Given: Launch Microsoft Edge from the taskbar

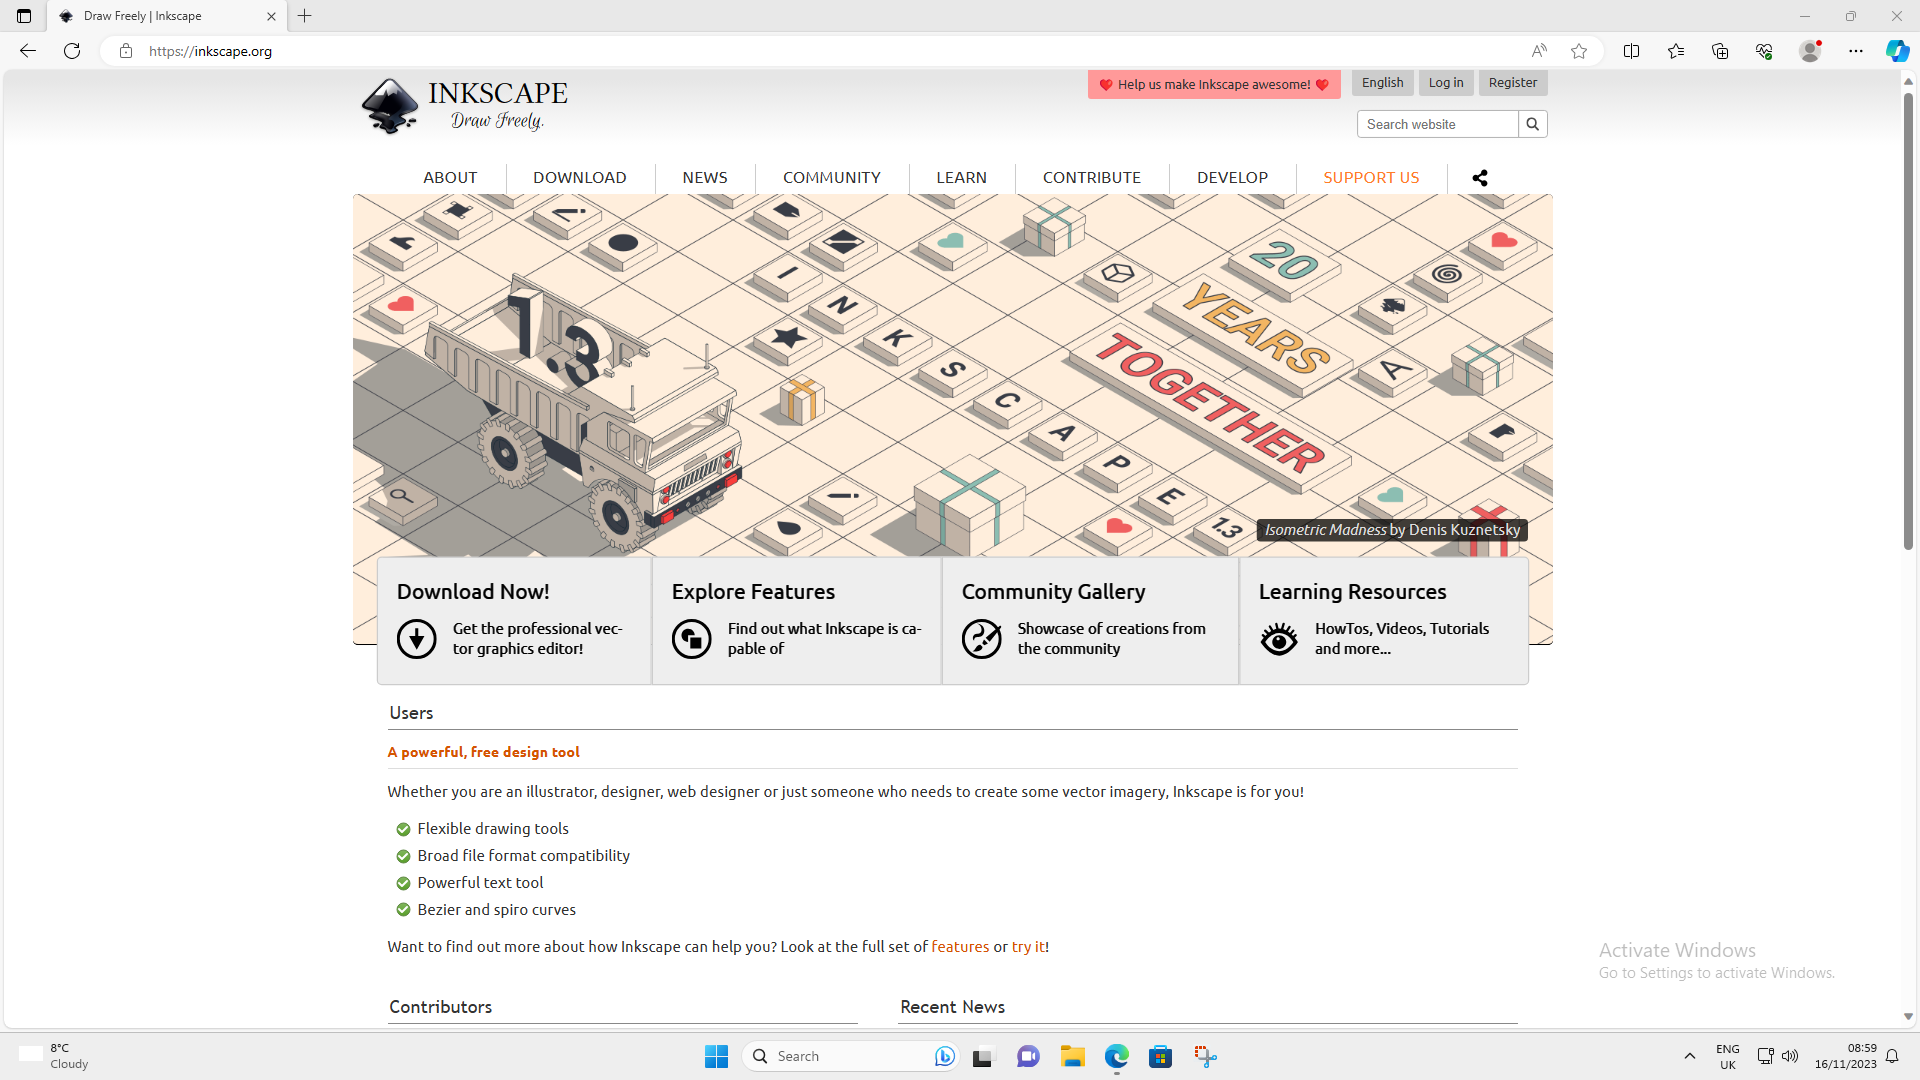Looking at the screenshot, I should (1117, 1056).
